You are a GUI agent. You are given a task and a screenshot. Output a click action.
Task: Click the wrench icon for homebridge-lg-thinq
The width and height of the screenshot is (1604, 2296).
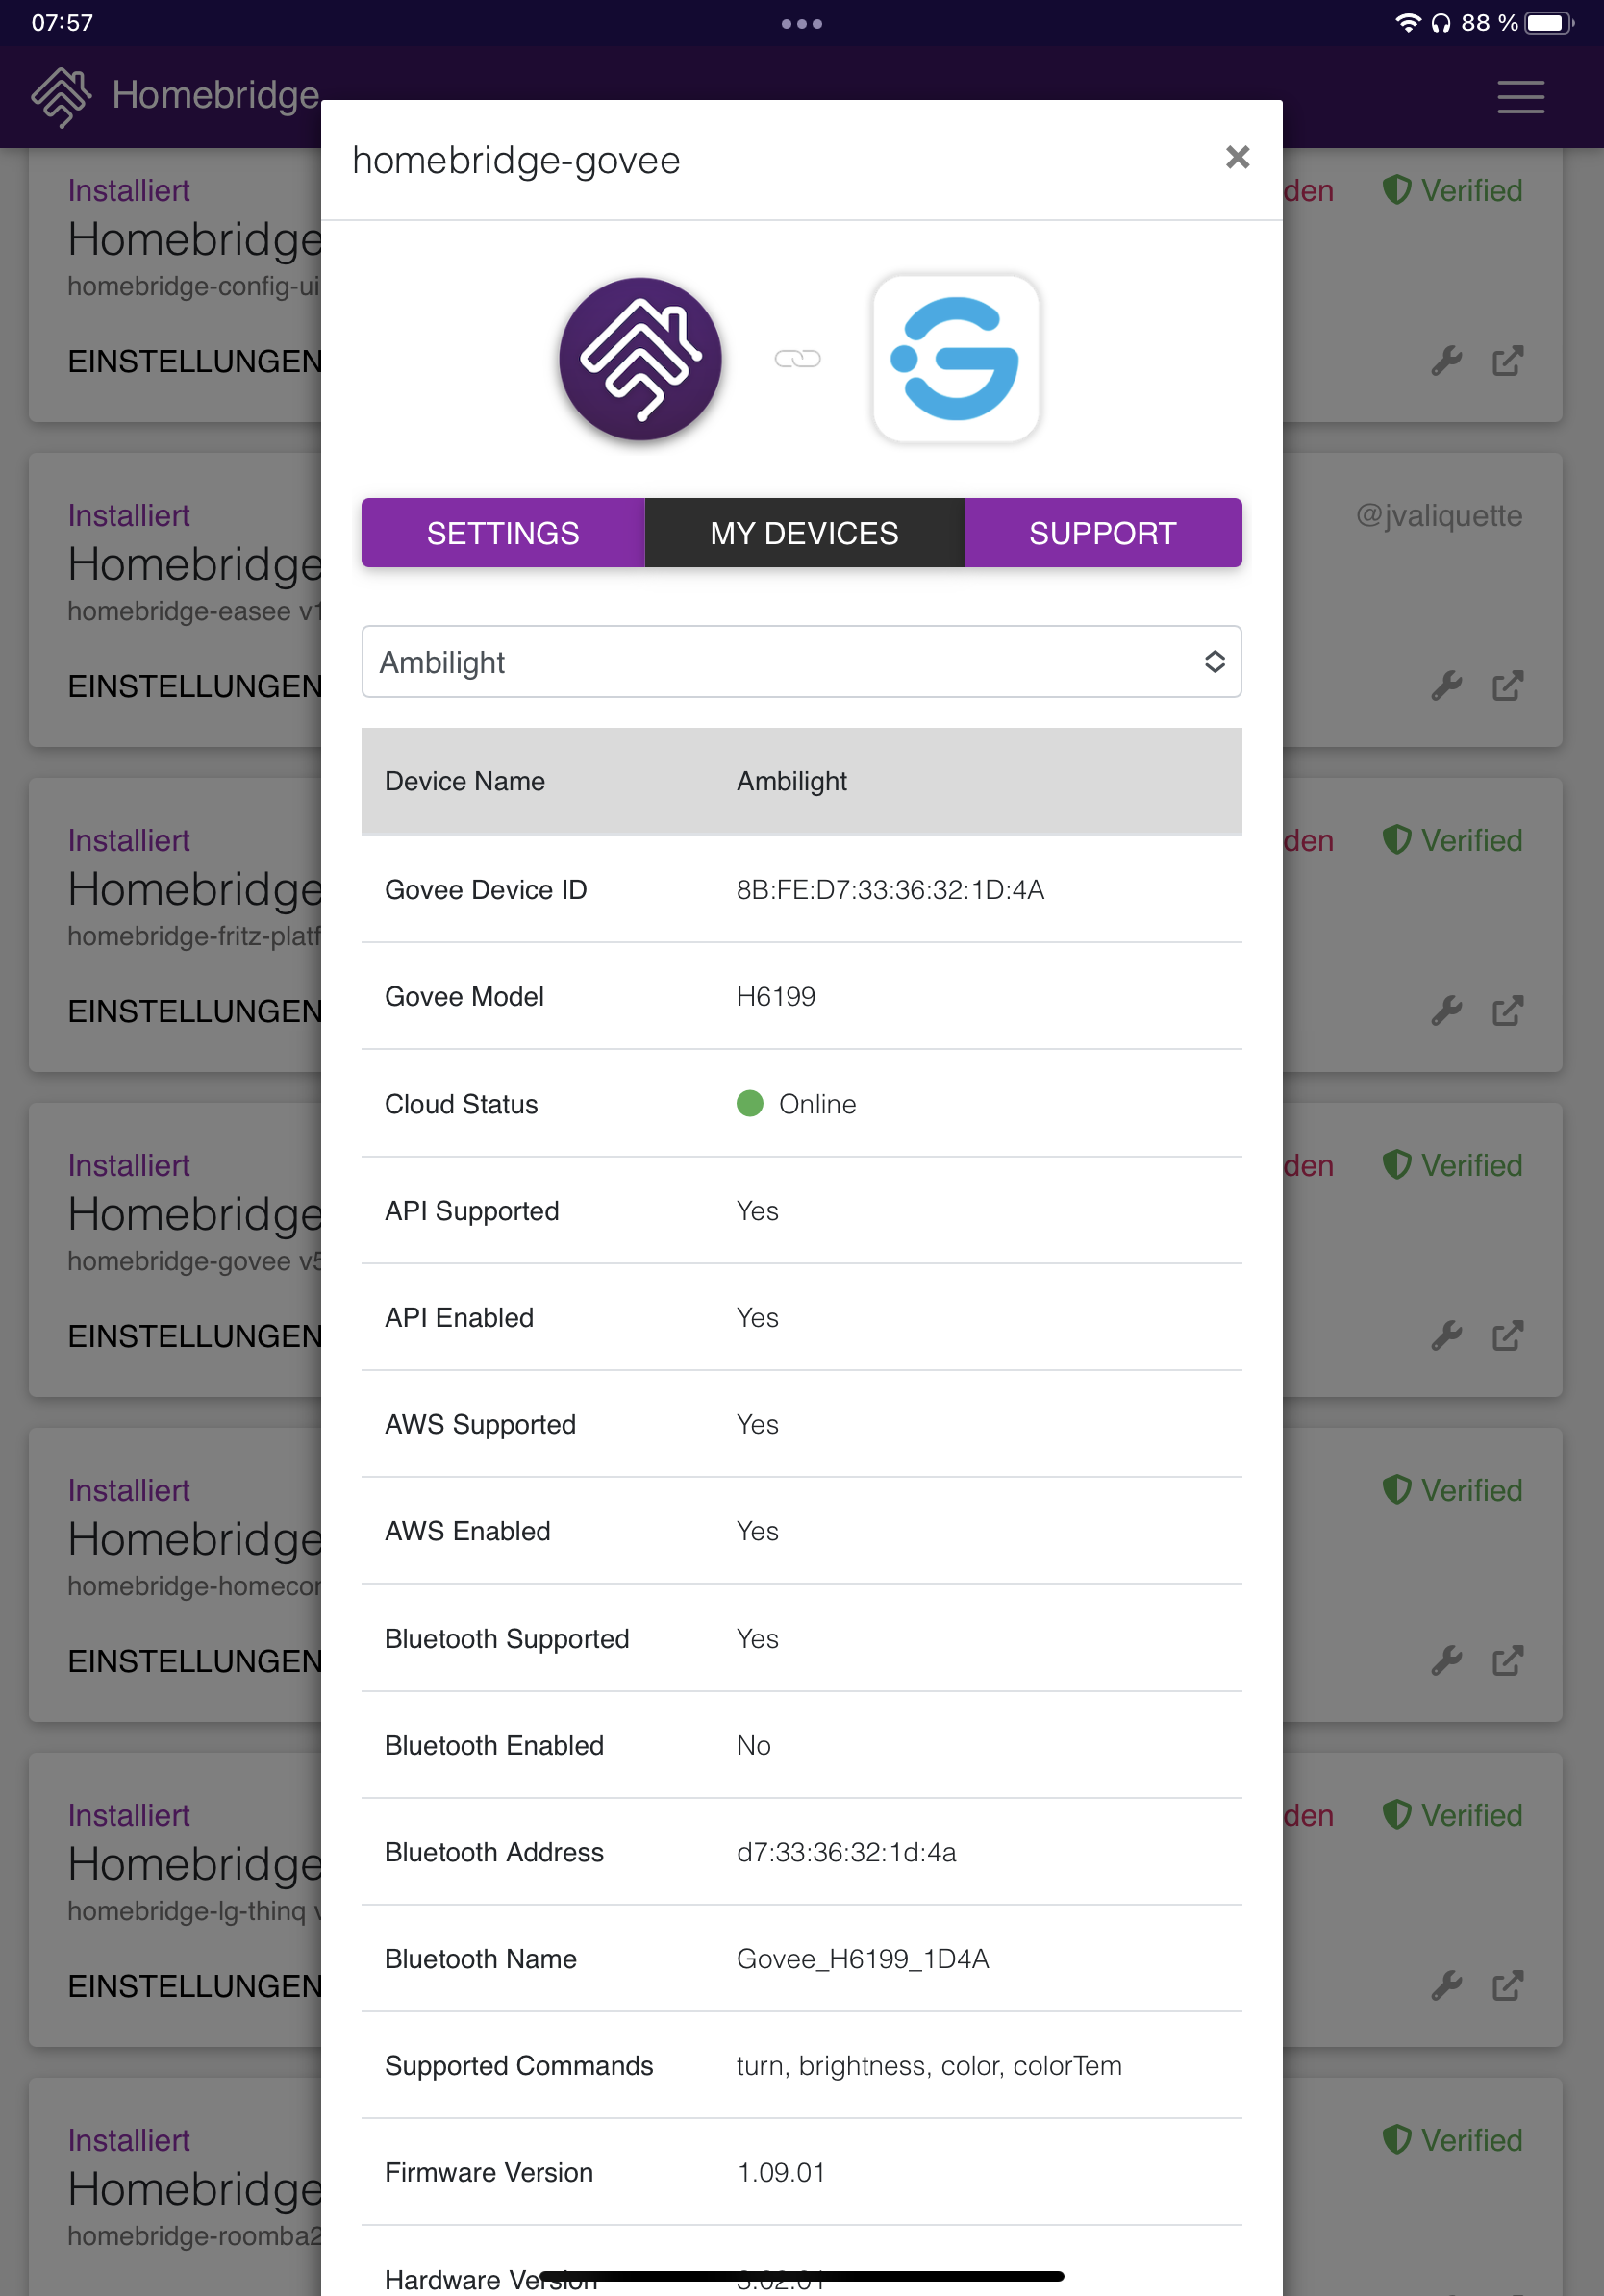(1447, 1985)
